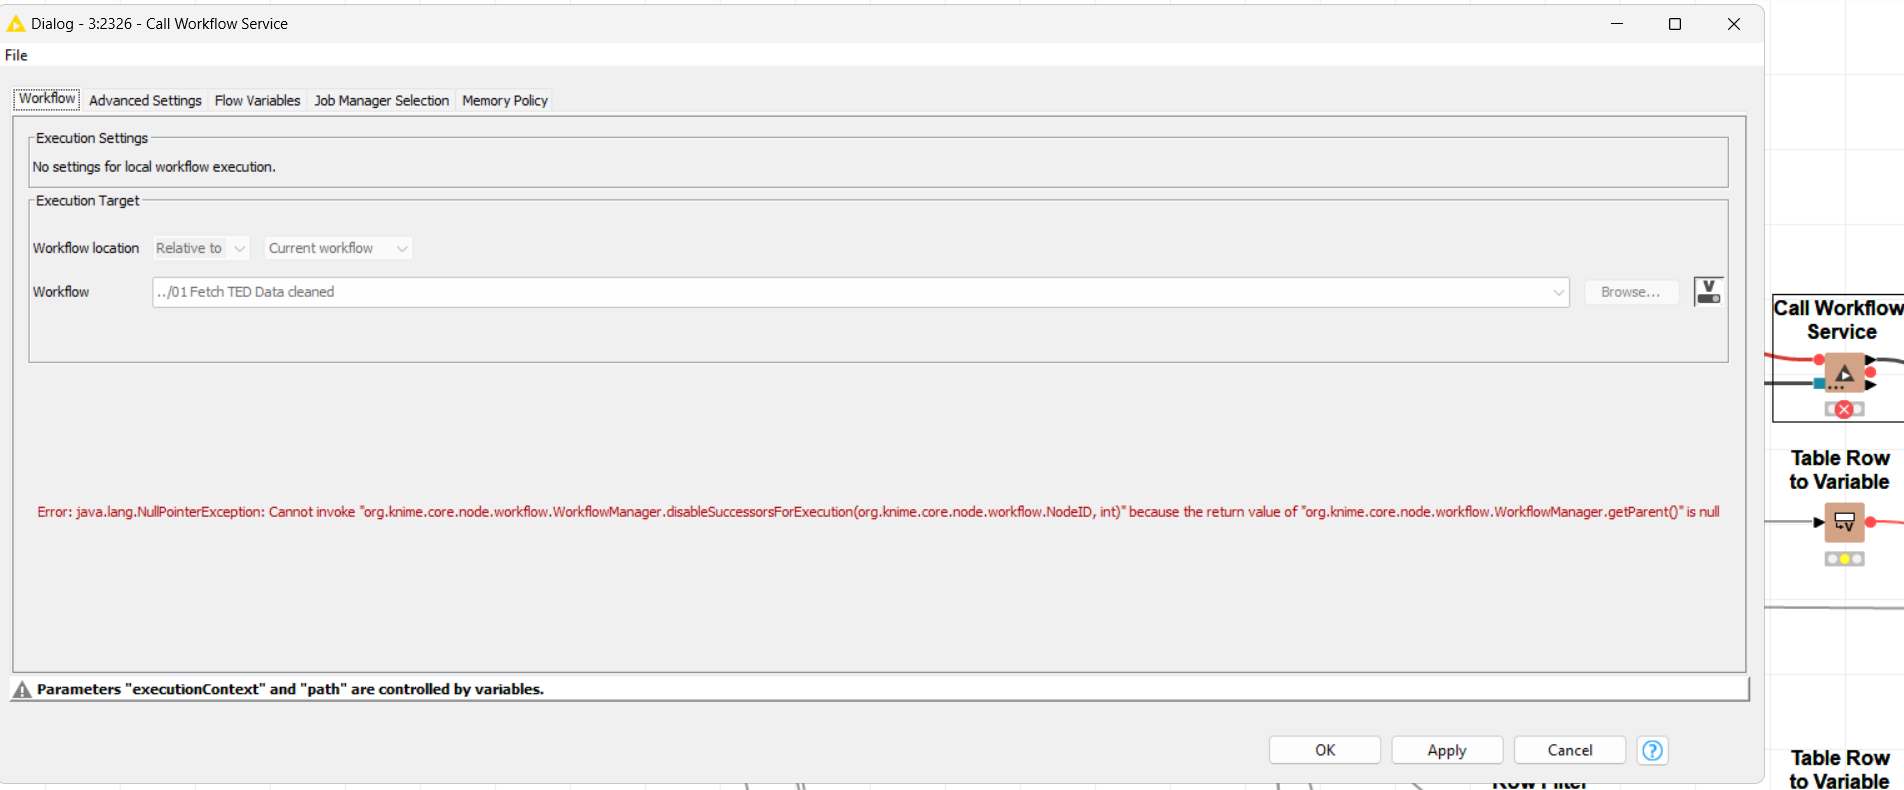Maximize the dialog window
1904x790 pixels.
(1675, 24)
